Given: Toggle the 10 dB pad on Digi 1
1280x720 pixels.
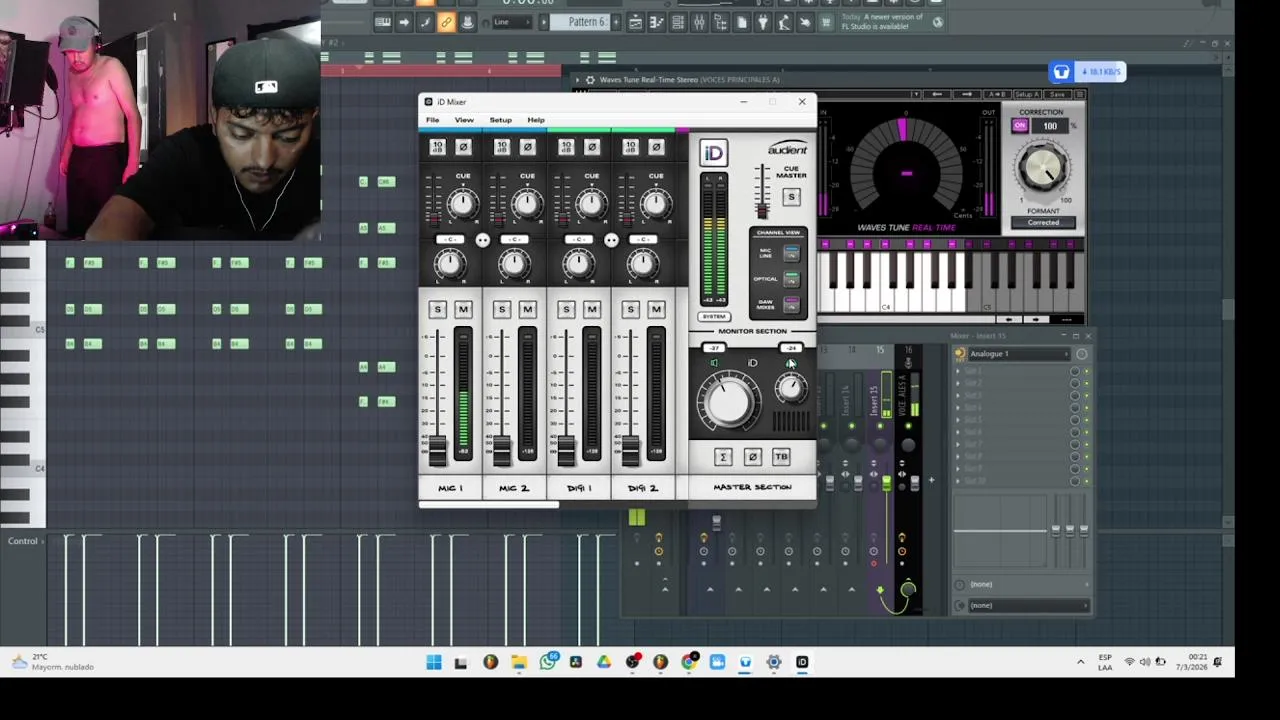Looking at the screenshot, I should tap(566, 147).
